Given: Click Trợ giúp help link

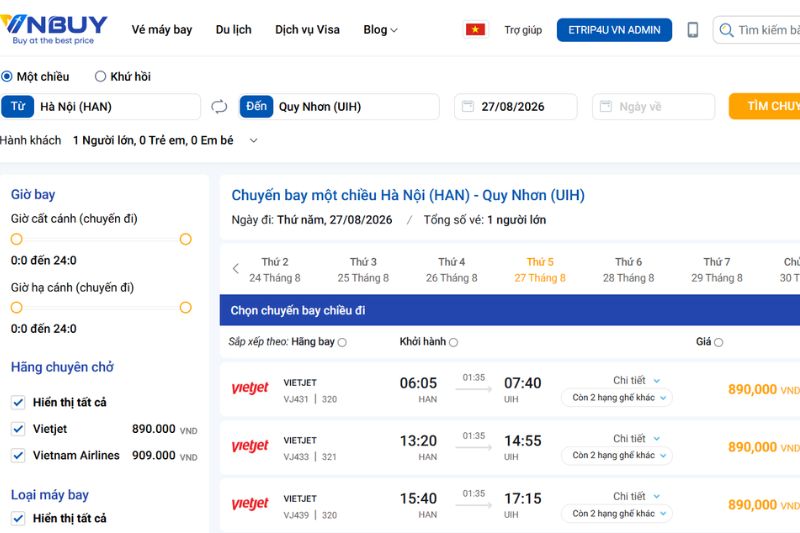Looking at the screenshot, I should (523, 30).
